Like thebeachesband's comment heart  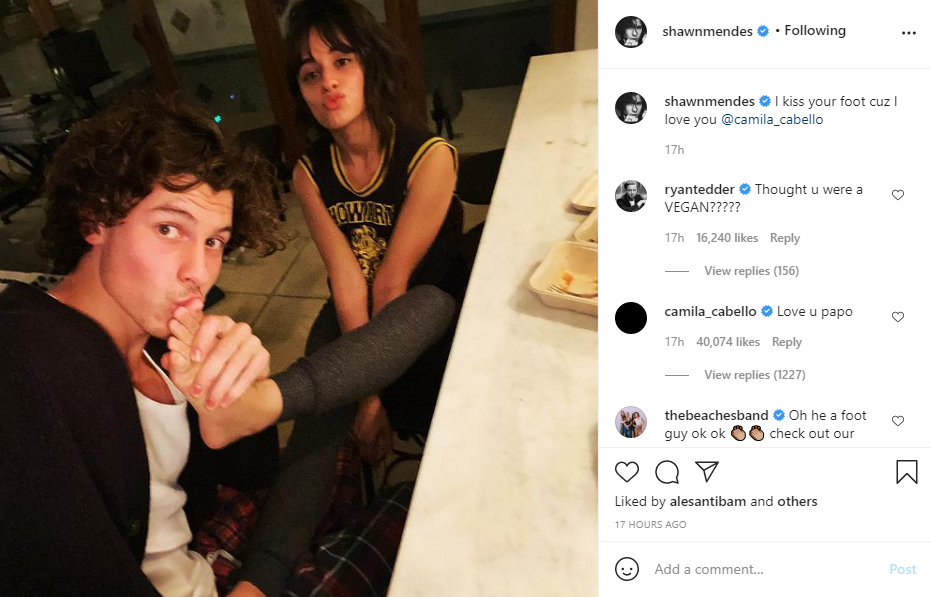tap(898, 421)
